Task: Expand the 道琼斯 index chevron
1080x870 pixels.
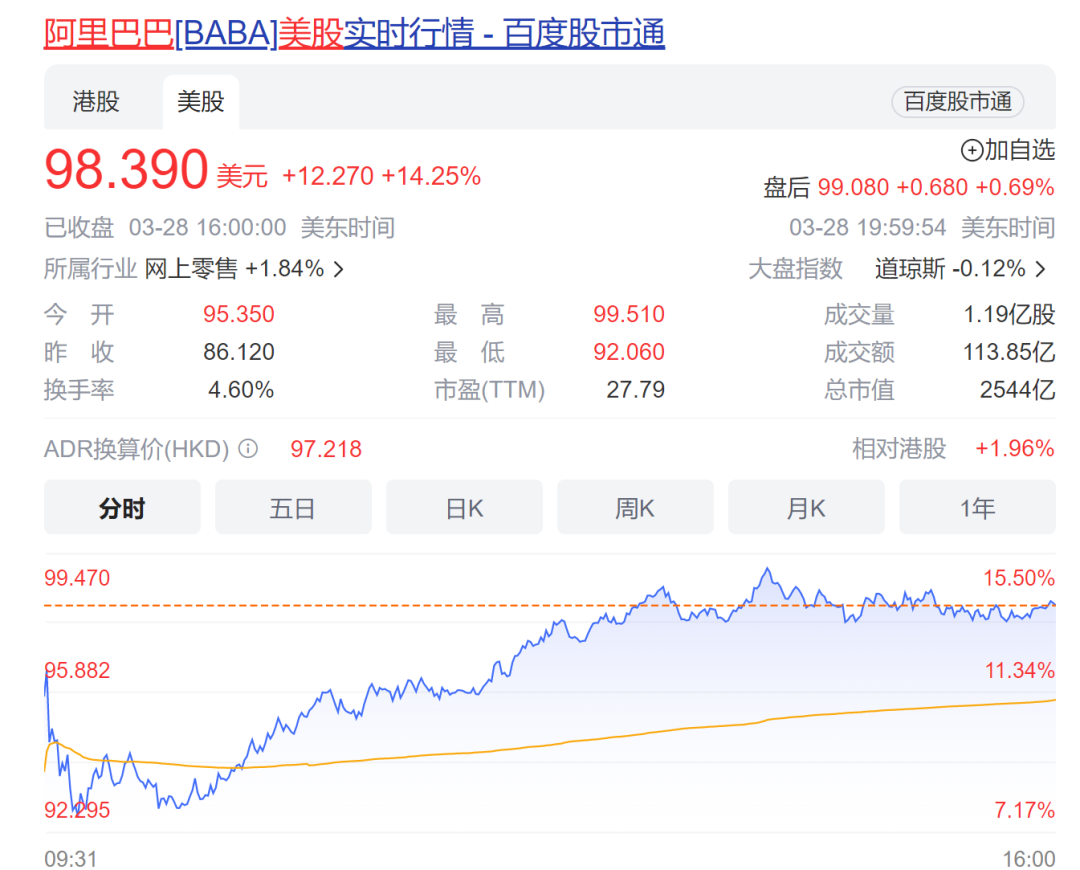Action: coord(1041,269)
